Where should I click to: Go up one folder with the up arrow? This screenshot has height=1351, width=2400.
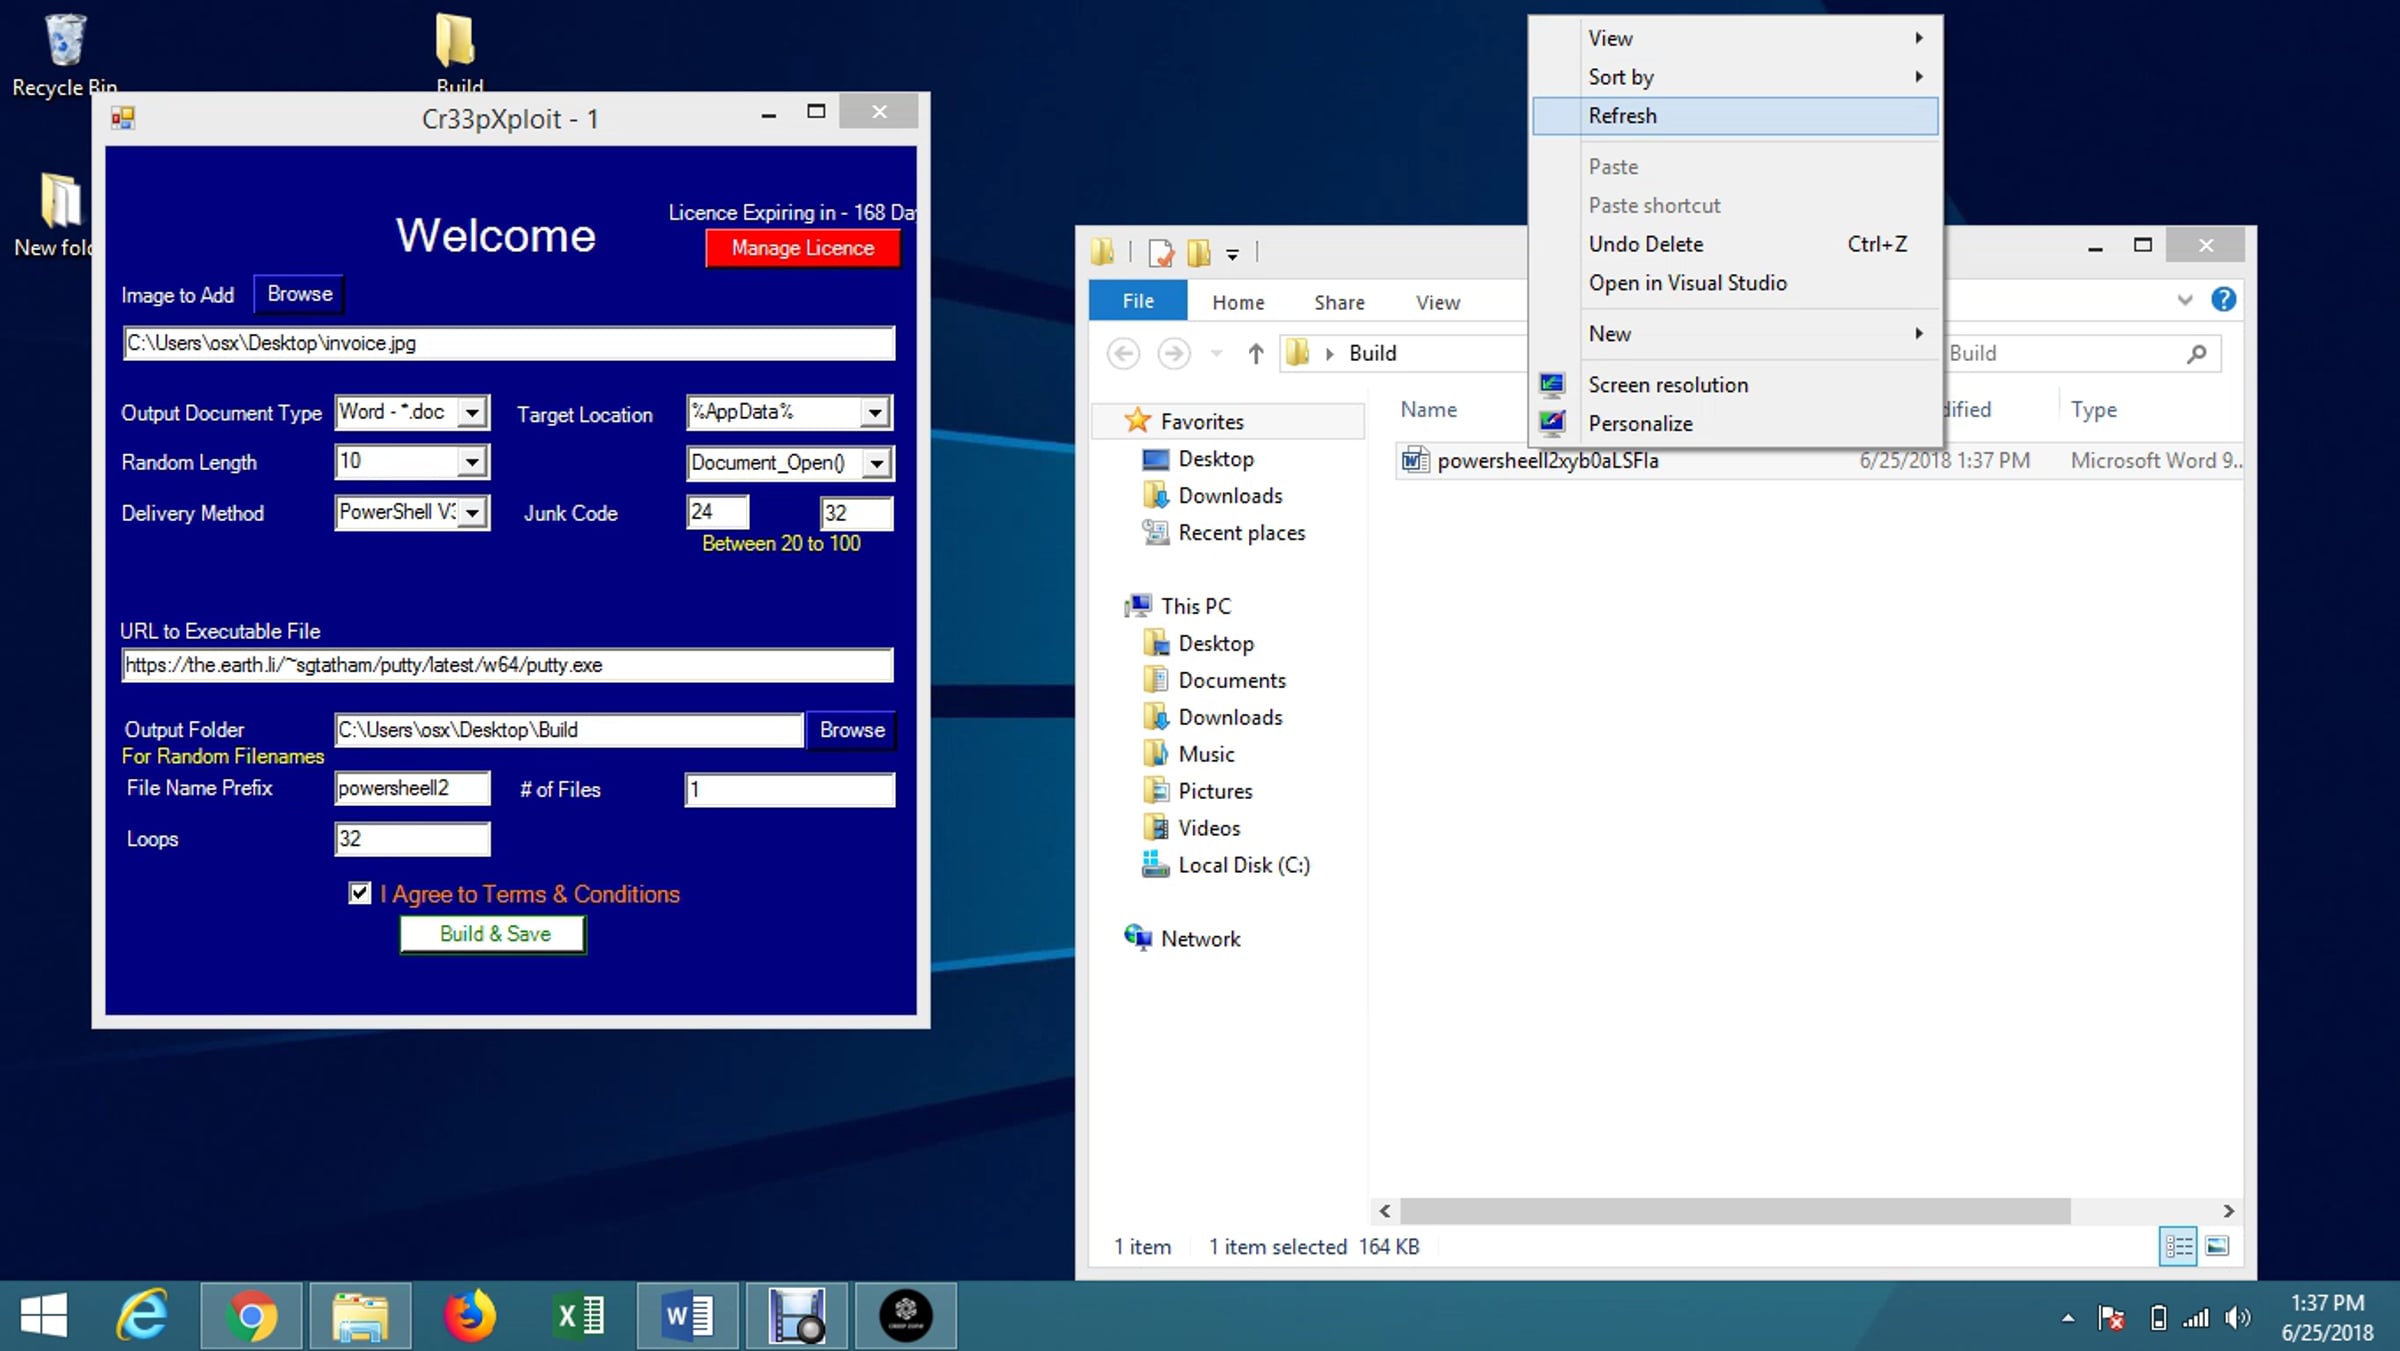click(x=1256, y=353)
